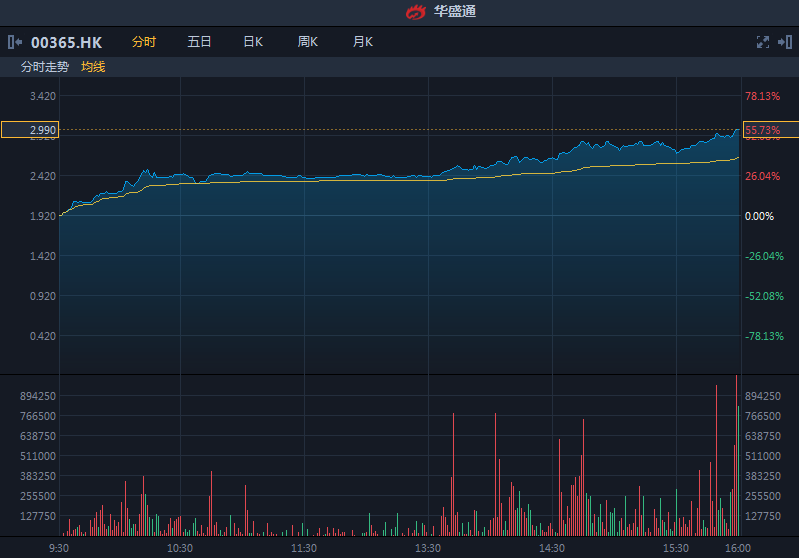Toggle the 分时走势 trend line legend

click(x=45, y=67)
